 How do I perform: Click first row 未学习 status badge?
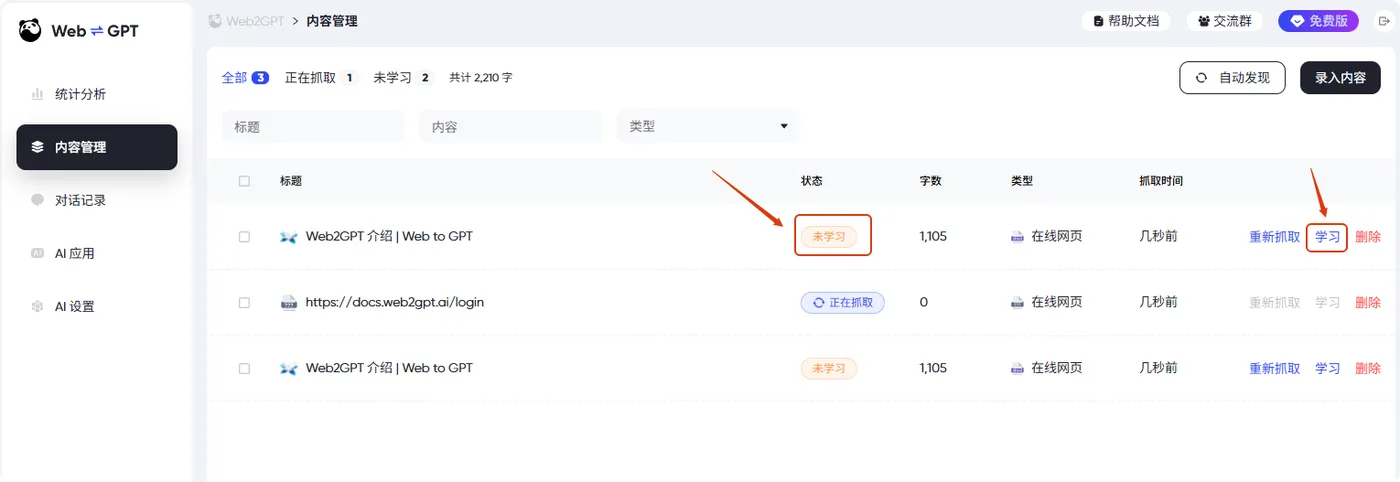829,237
